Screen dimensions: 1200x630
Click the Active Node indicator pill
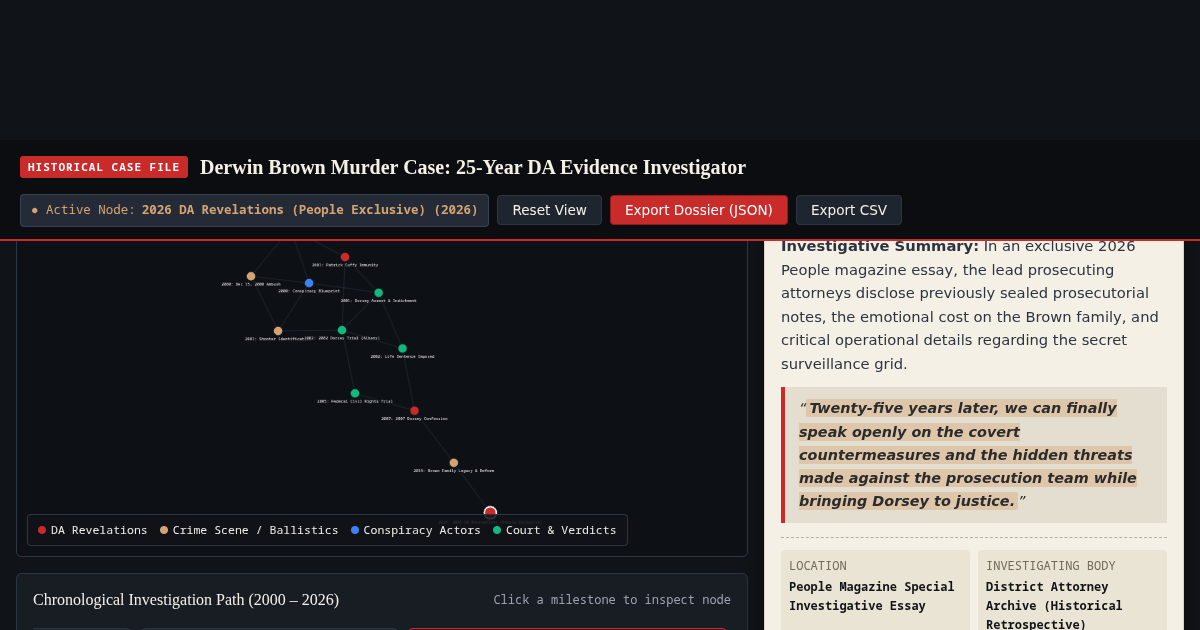coord(254,210)
